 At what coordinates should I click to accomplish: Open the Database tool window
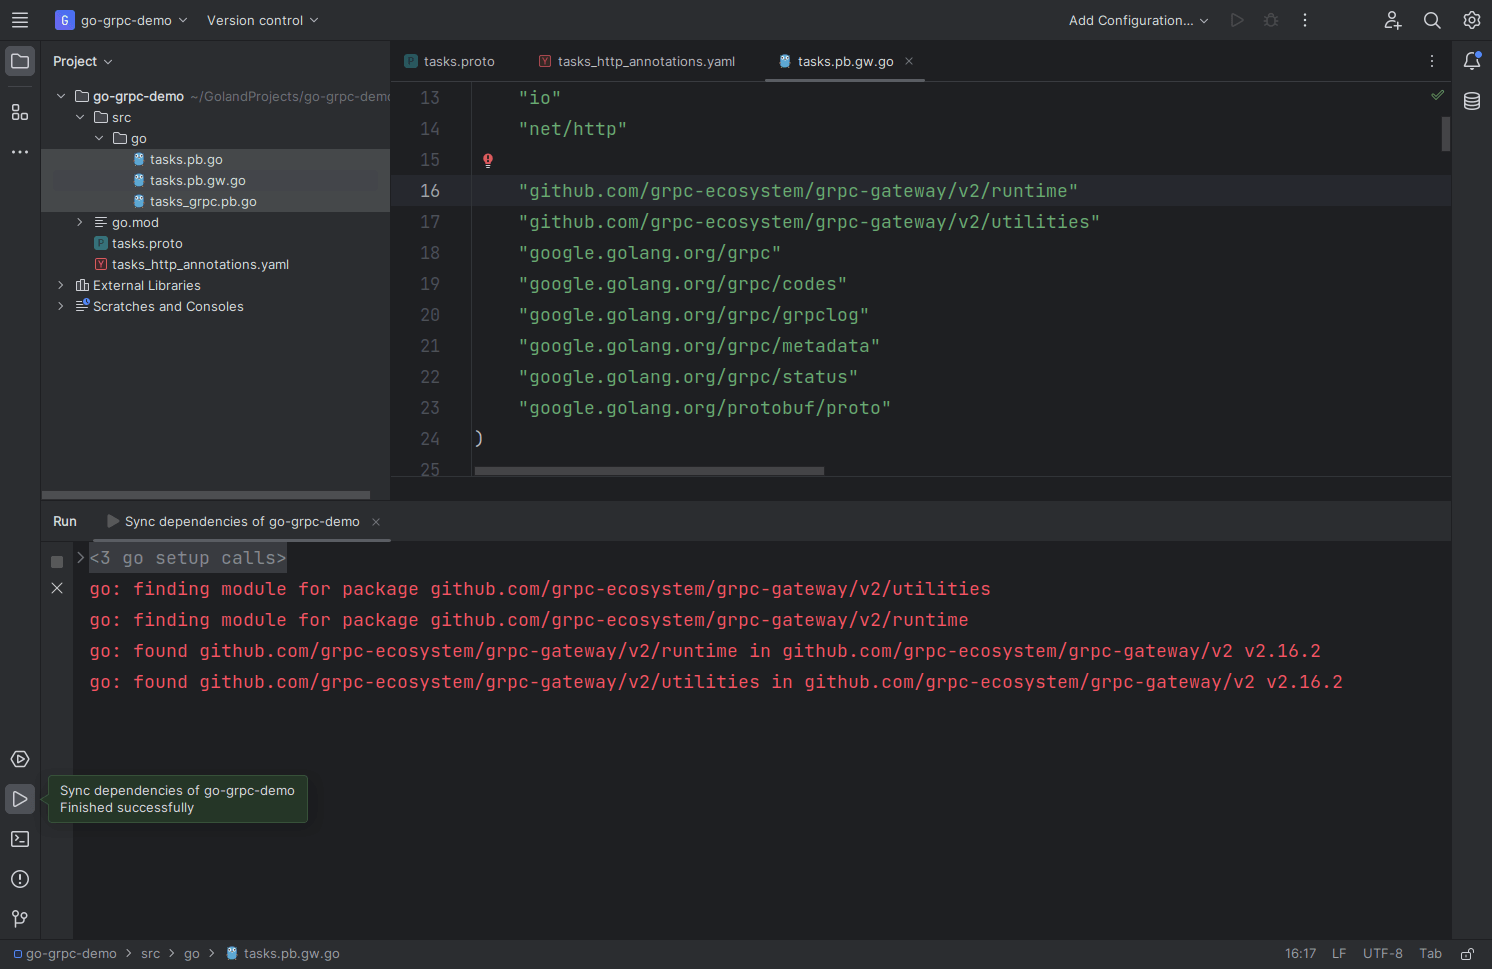[1472, 101]
